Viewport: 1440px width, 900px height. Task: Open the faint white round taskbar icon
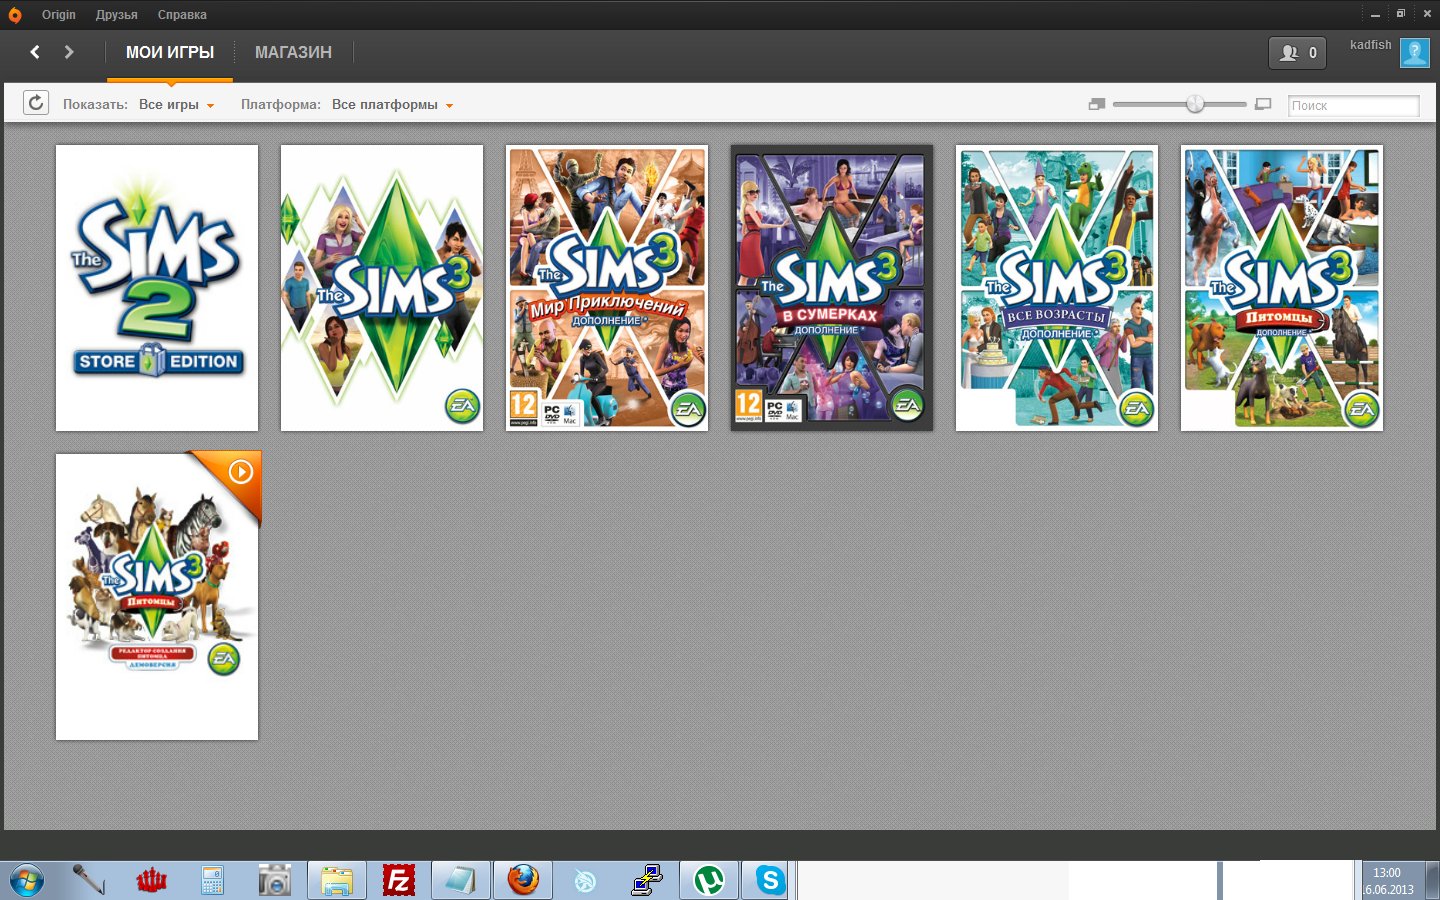click(x=585, y=881)
